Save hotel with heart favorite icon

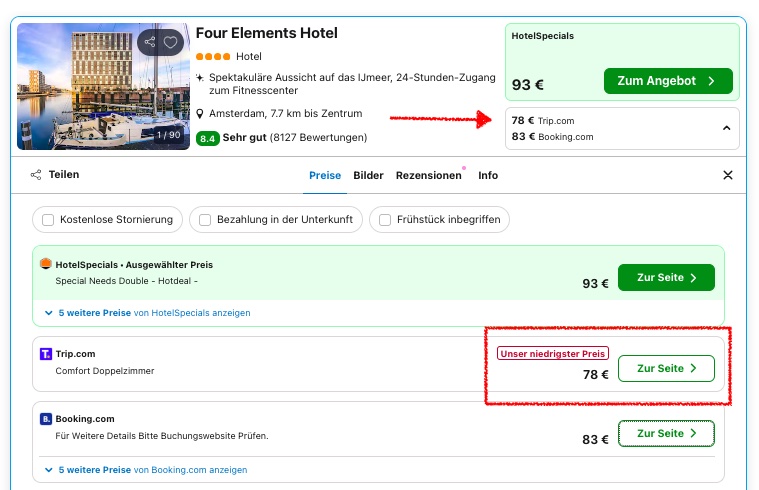pos(170,42)
